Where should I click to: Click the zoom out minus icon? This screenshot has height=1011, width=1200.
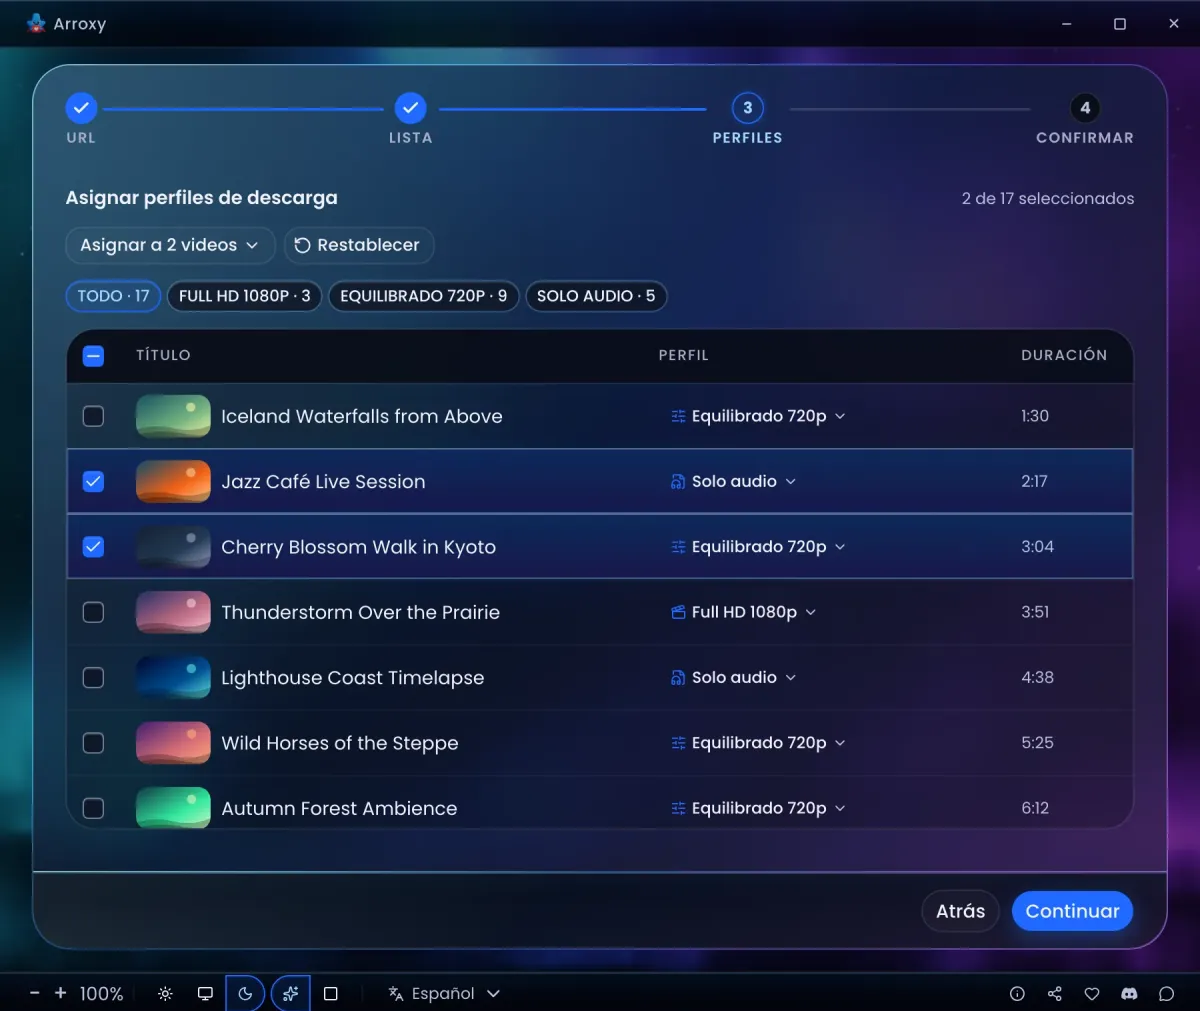pyautogui.click(x=35, y=993)
